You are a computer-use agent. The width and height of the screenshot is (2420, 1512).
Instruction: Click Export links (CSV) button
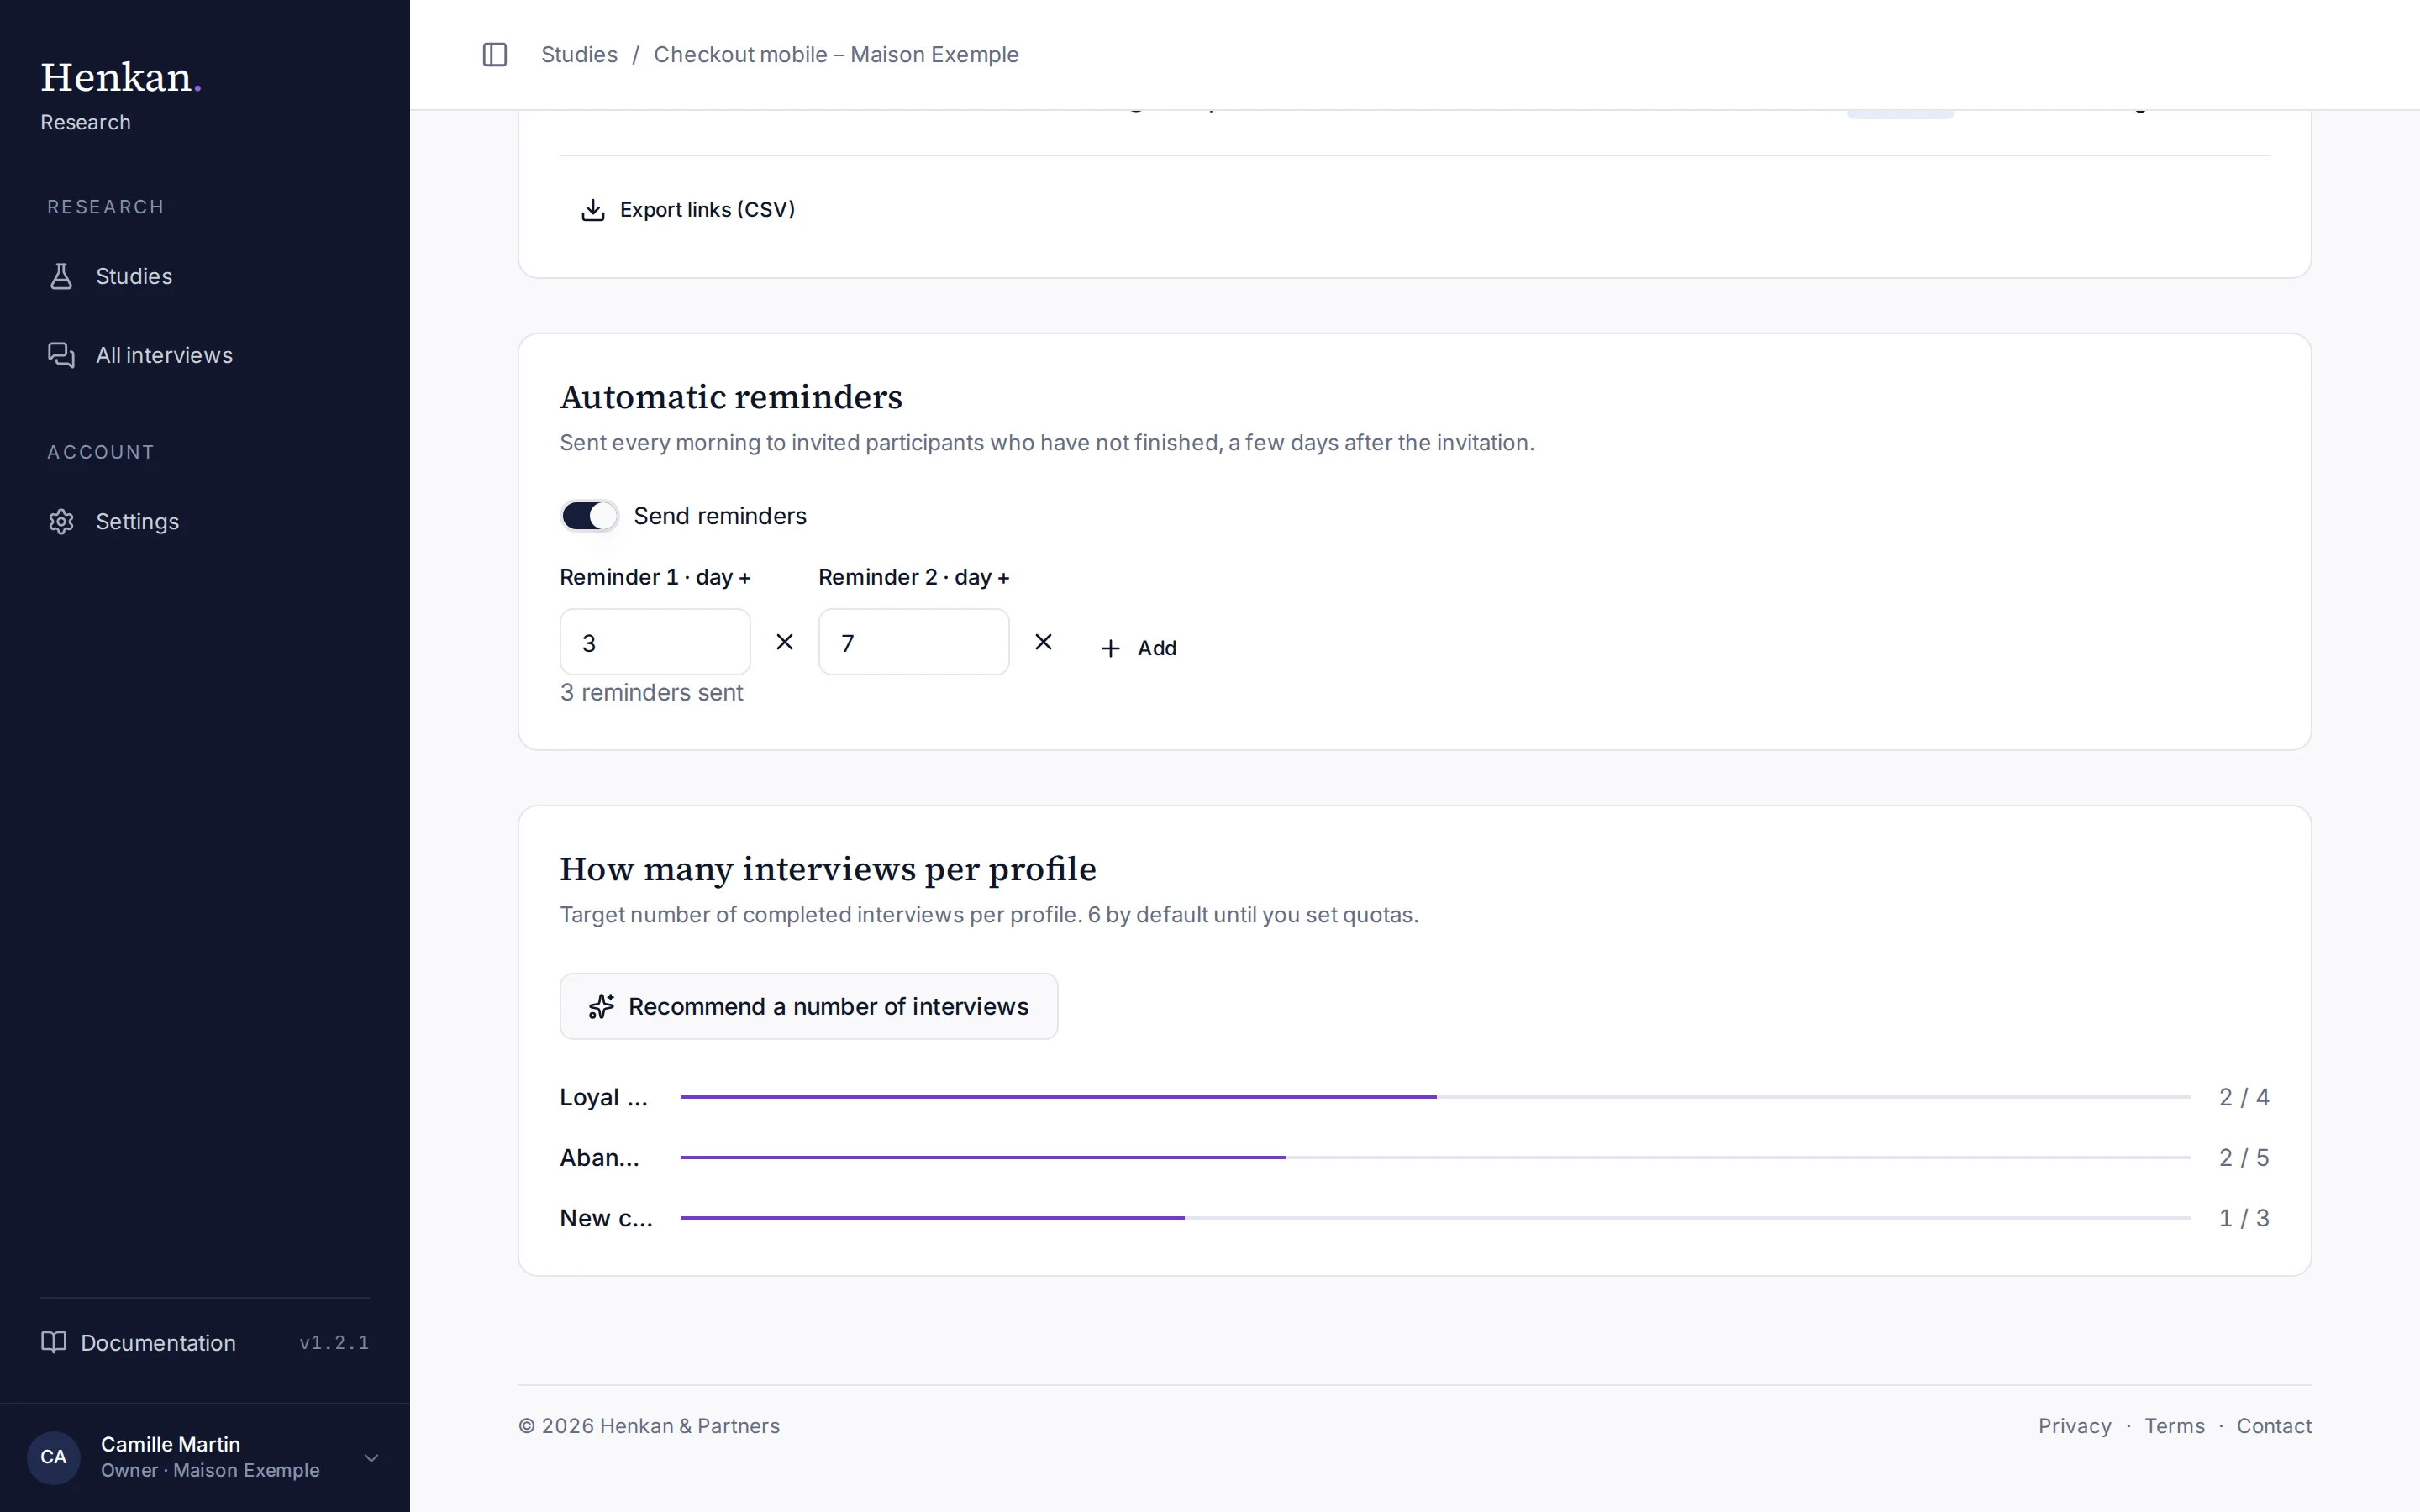[688, 210]
